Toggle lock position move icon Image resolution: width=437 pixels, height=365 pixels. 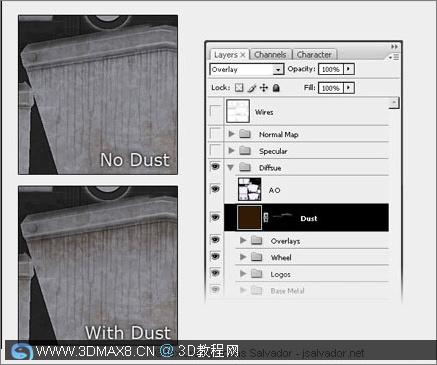coord(264,88)
